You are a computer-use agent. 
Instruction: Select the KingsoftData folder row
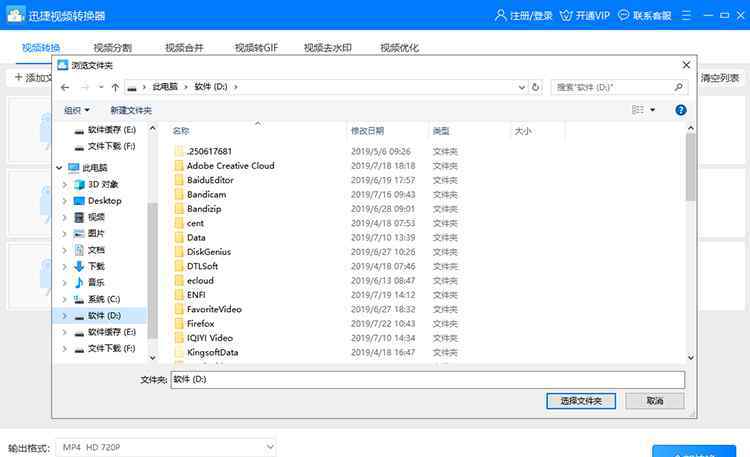[316, 352]
